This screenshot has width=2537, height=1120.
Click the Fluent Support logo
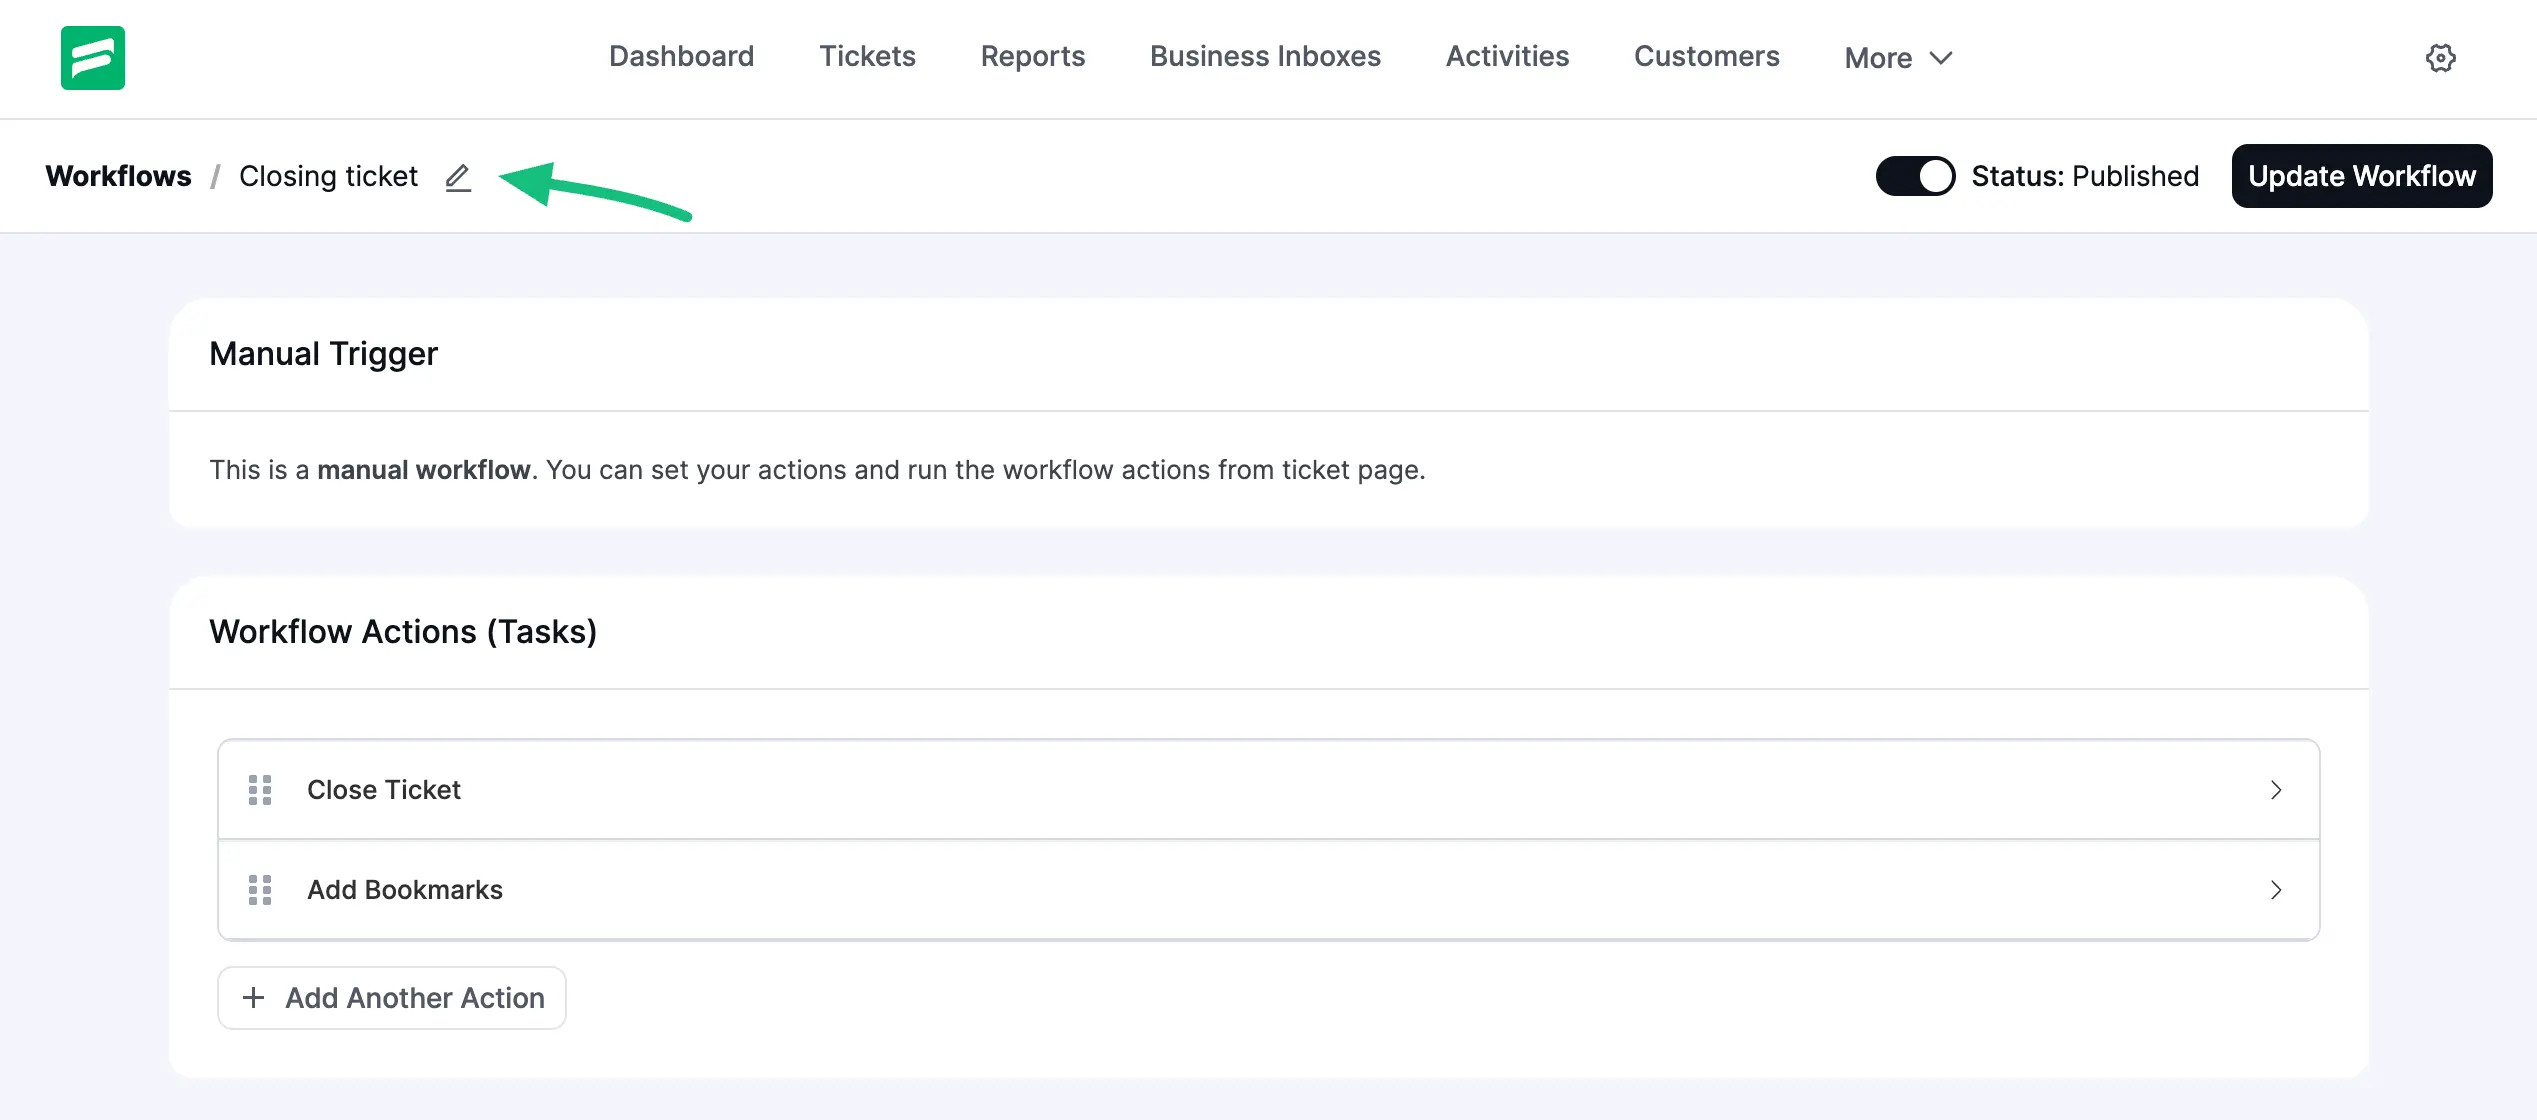click(92, 58)
